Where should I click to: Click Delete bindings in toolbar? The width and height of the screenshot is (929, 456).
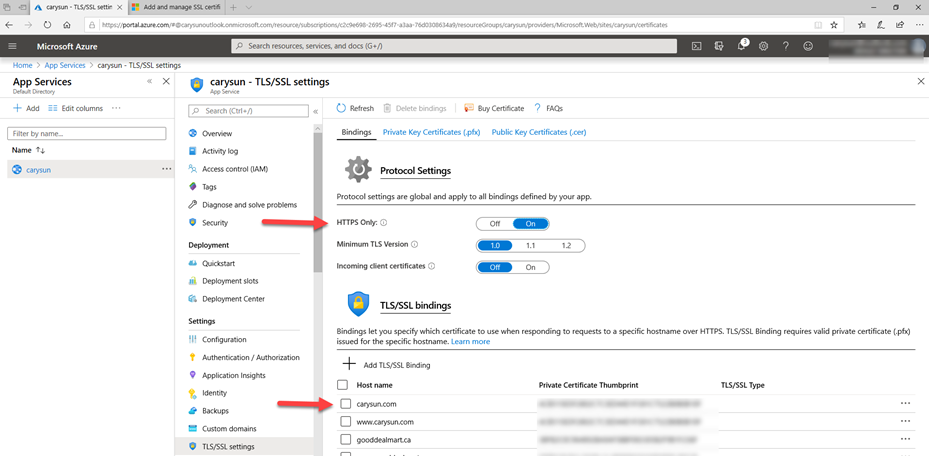pyautogui.click(x=415, y=108)
